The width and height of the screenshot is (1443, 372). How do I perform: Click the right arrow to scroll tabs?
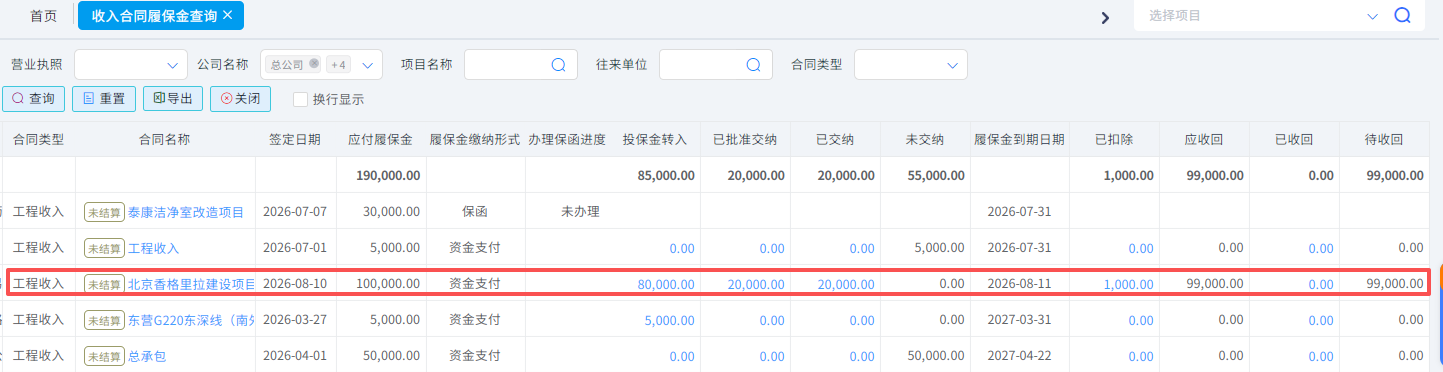[x=1105, y=17]
